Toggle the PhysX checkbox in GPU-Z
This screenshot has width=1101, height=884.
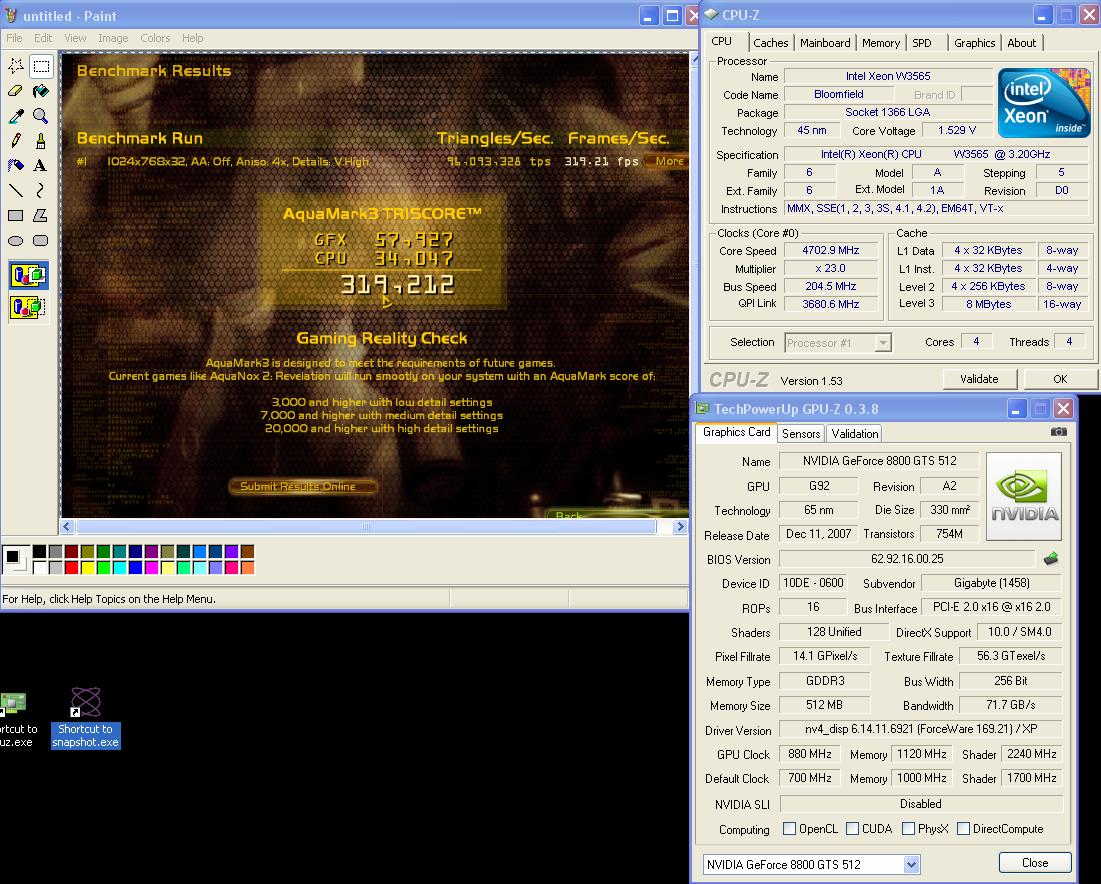[908, 829]
